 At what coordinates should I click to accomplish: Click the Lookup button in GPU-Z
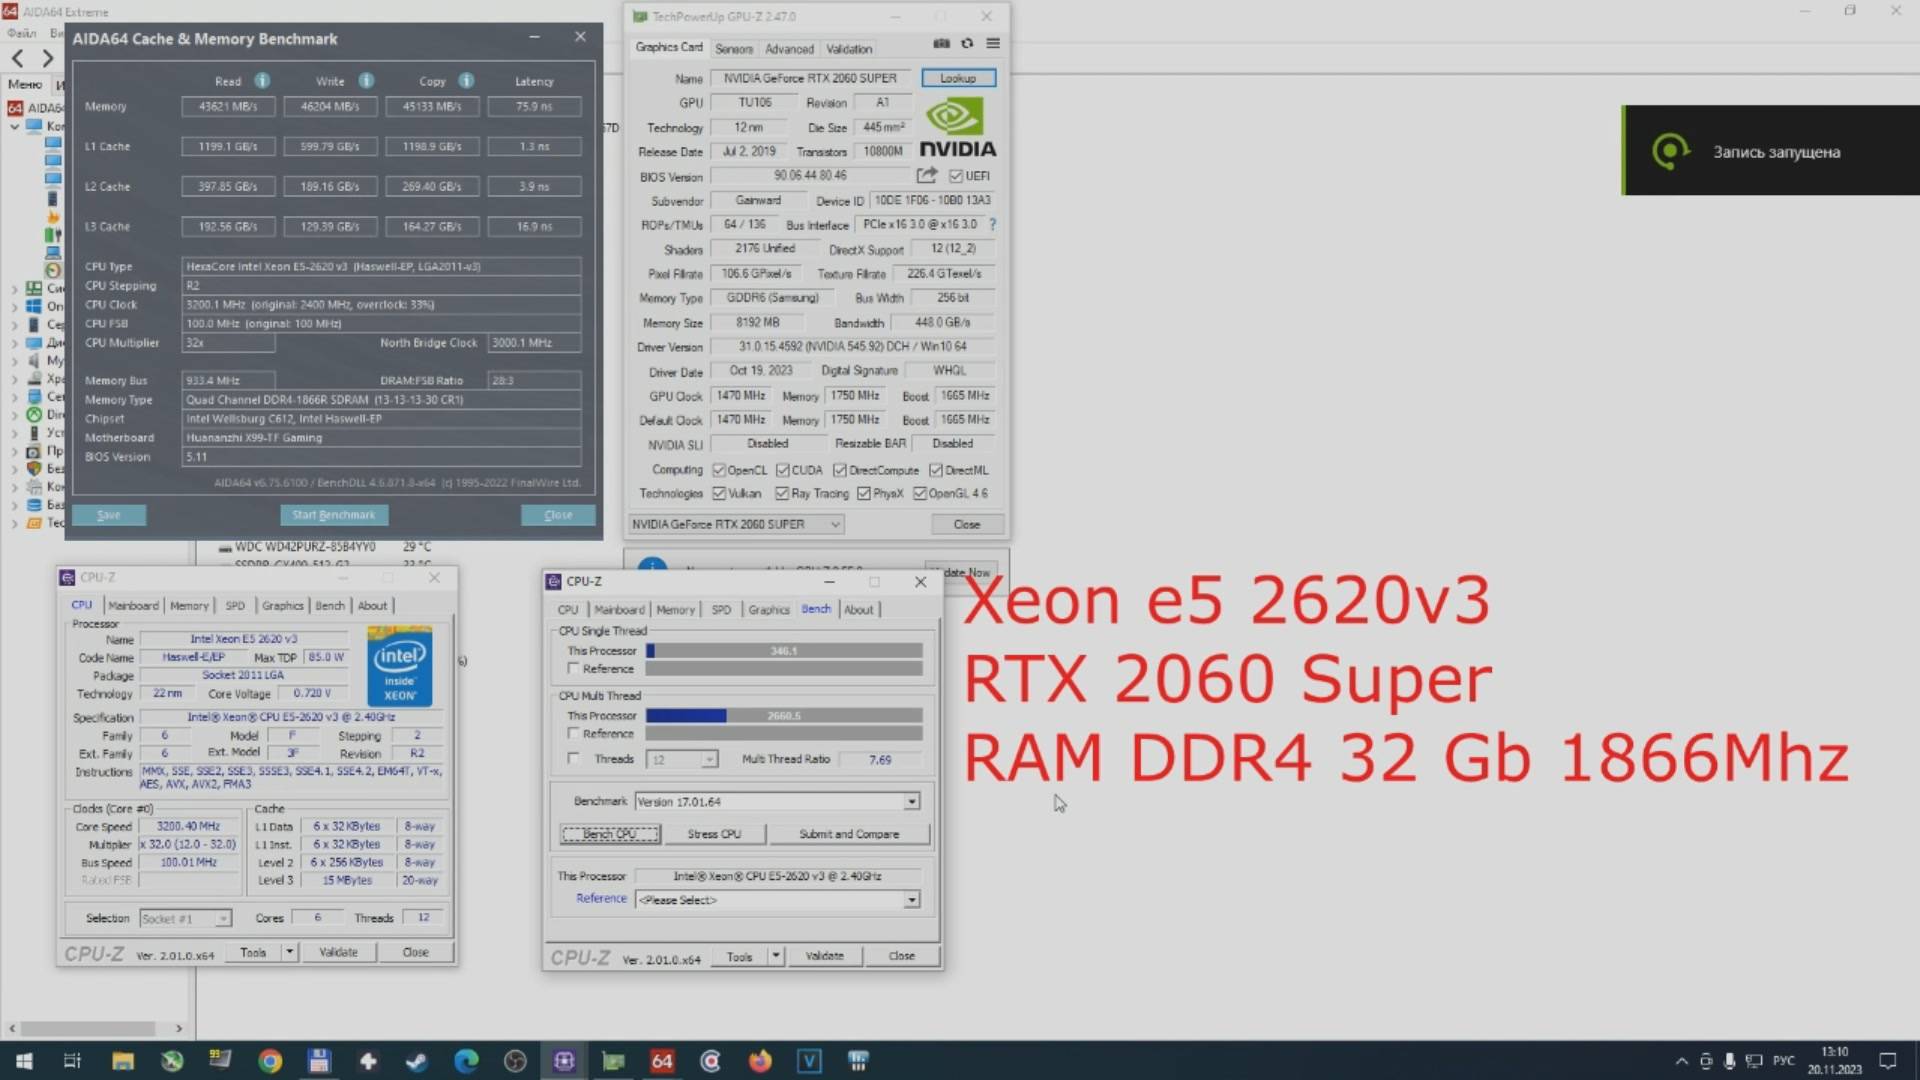[x=958, y=78]
